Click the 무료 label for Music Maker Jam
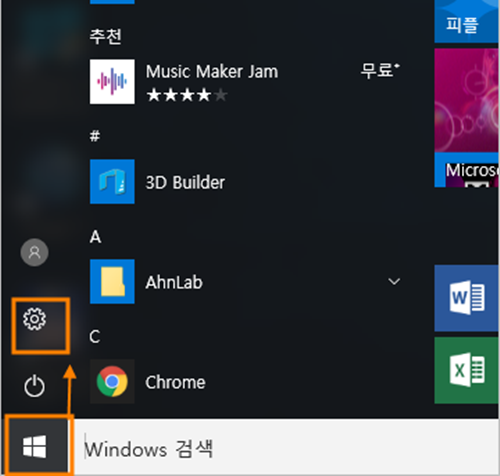Screen dimensions: 500x476 [x=380, y=70]
